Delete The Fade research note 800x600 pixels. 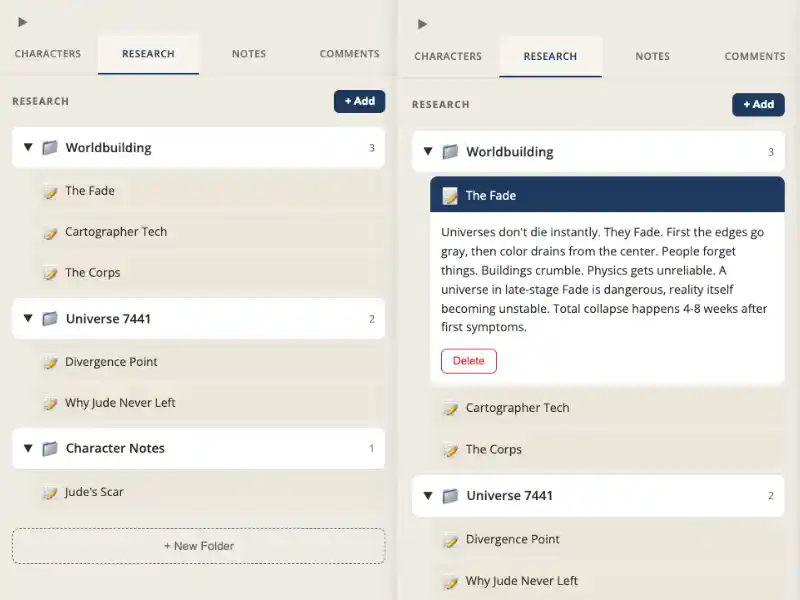[468, 361]
